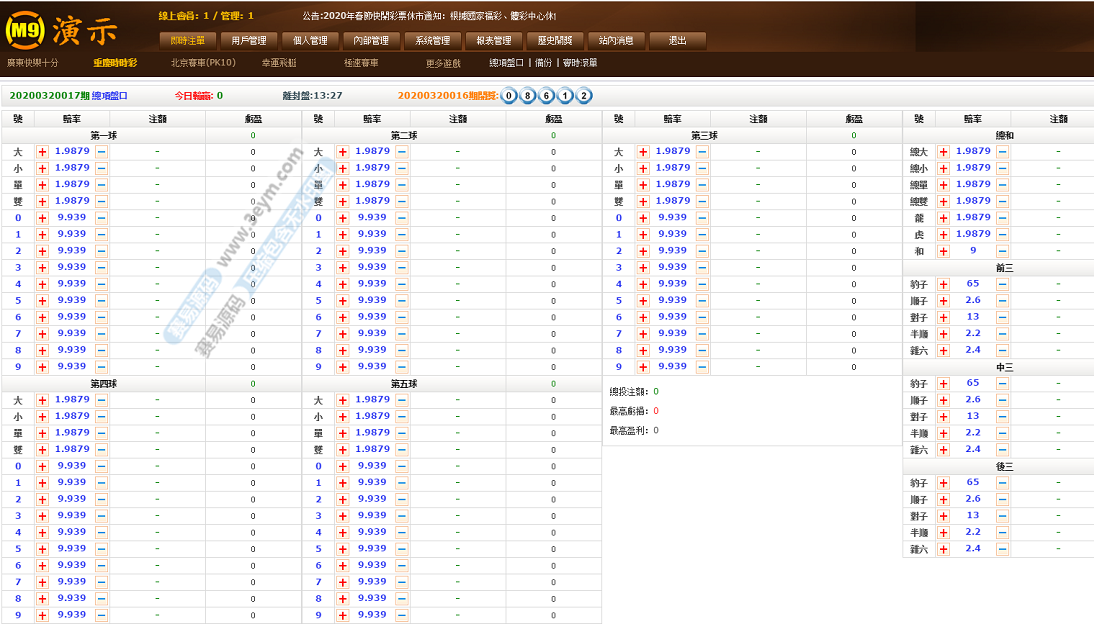The image size is (1094, 627).
Task: Decrease odds for 龍 in 總和 section
Action: pos(1002,218)
